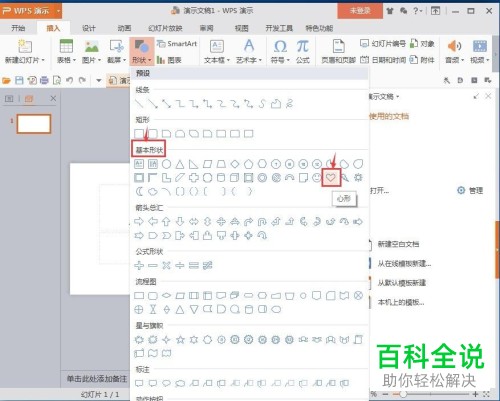Image resolution: width=500 pixels, height=401 pixels.
Task: Pick the first rectangular callout shape
Action: (139, 383)
